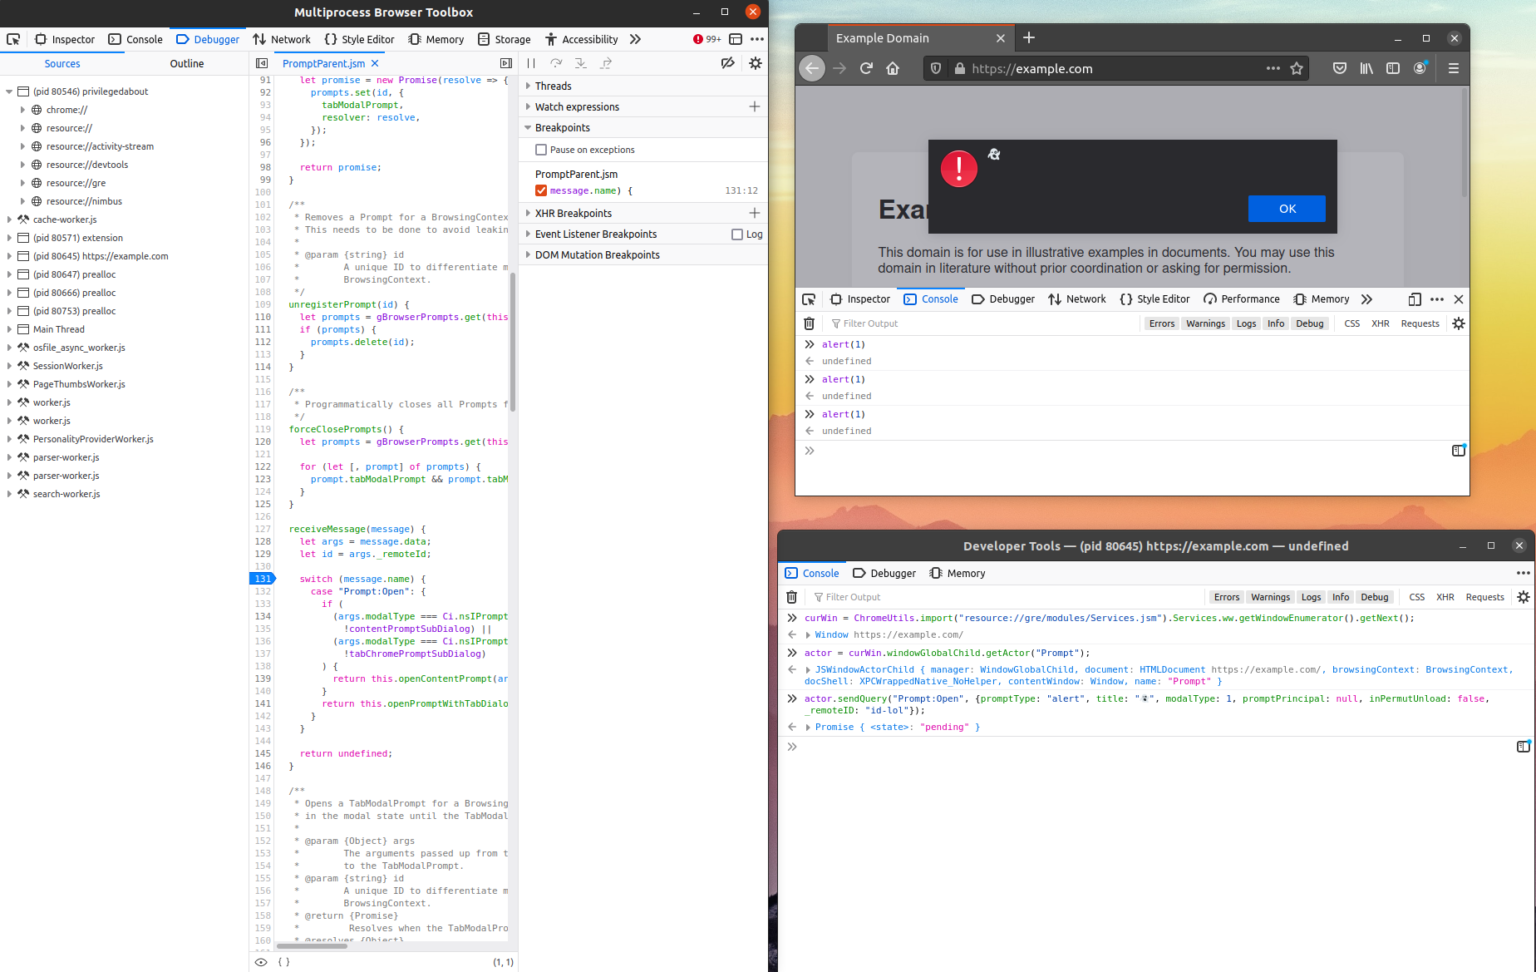The width and height of the screenshot is (1536, 972).
Task: Expand the Watch expressions section
Action: (528, 106)
